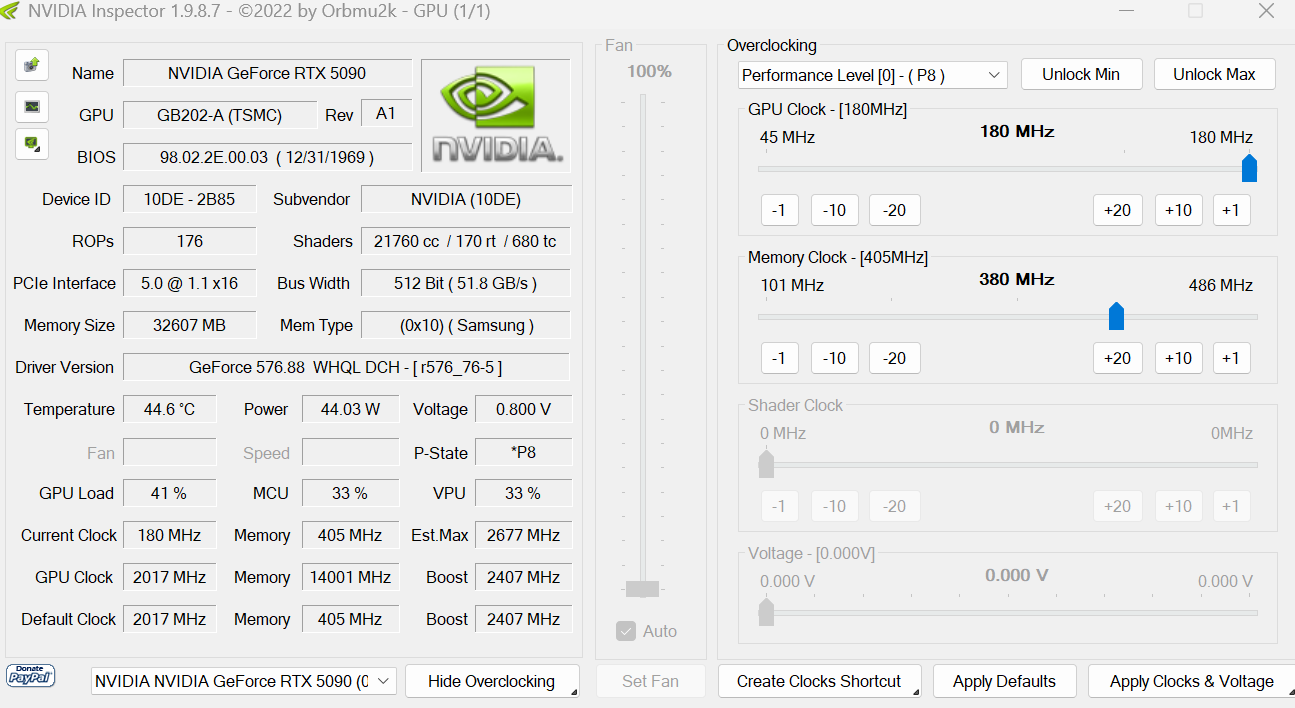Click Create Clocks Shortcut button
The height and width of the screenshot is (708, 1295).
pyautogui.click(x=819, y=681)
